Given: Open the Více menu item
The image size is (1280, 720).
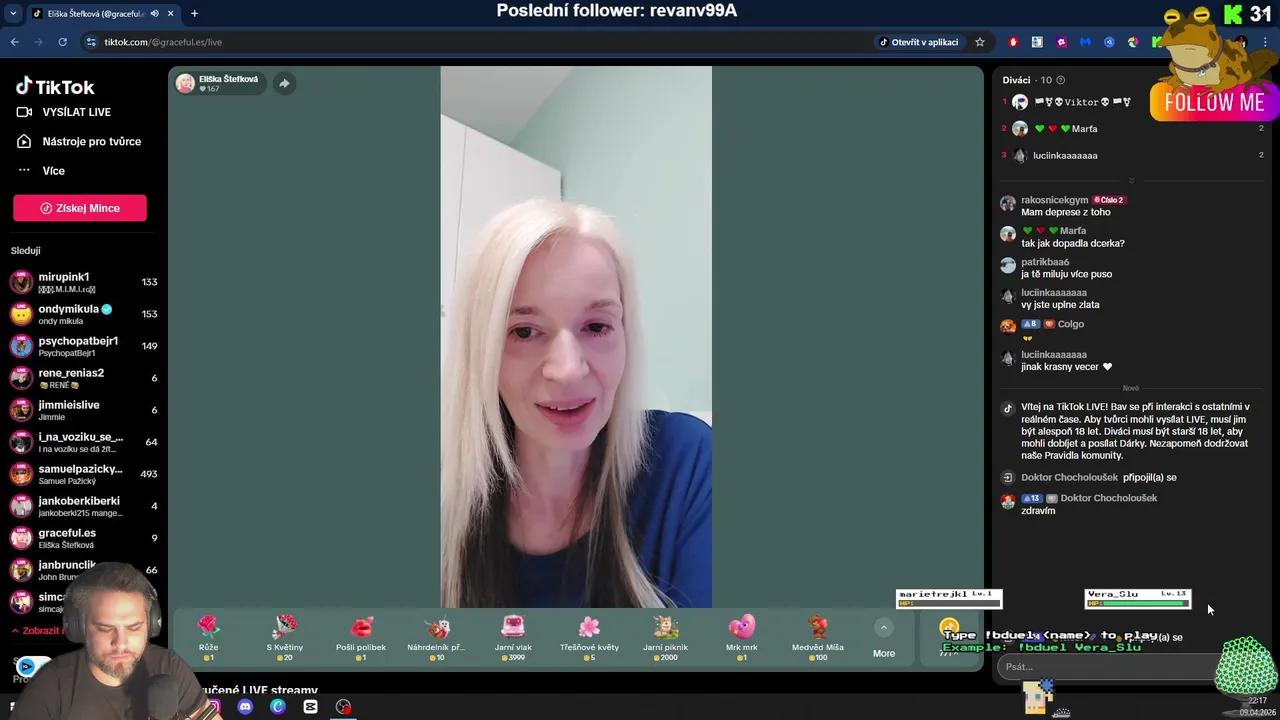Looking at the screenshot, I should tap(42, 171).
